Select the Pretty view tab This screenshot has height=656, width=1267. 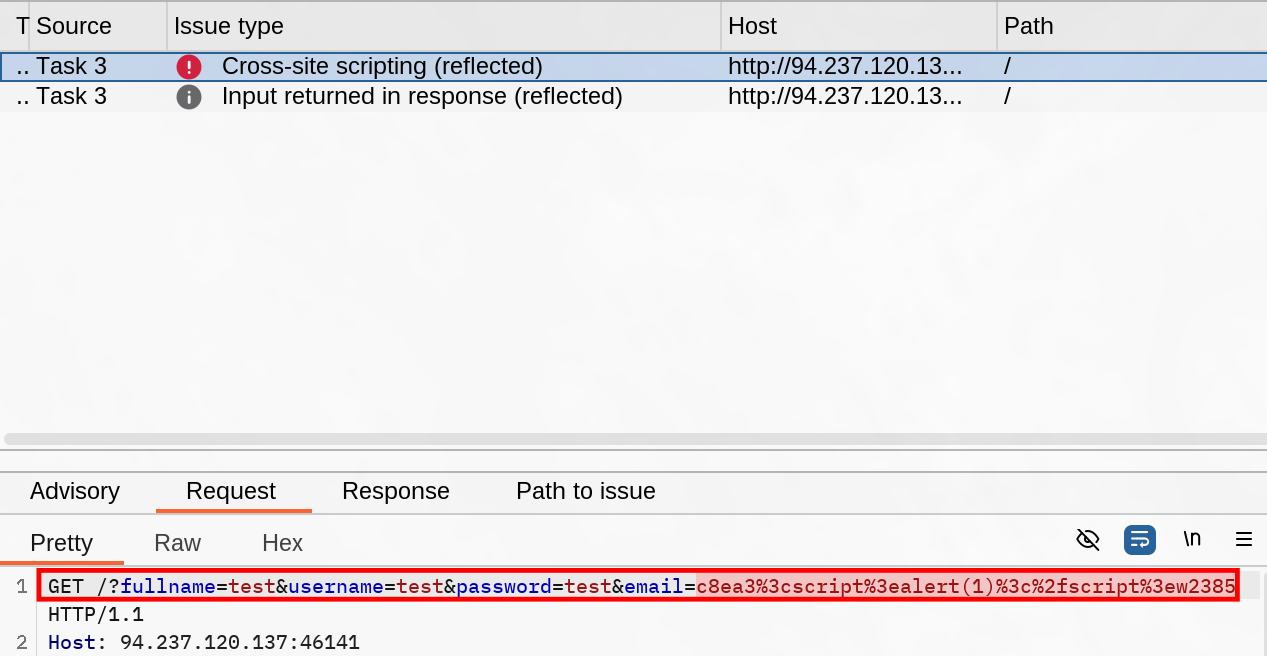click(62, 543)
